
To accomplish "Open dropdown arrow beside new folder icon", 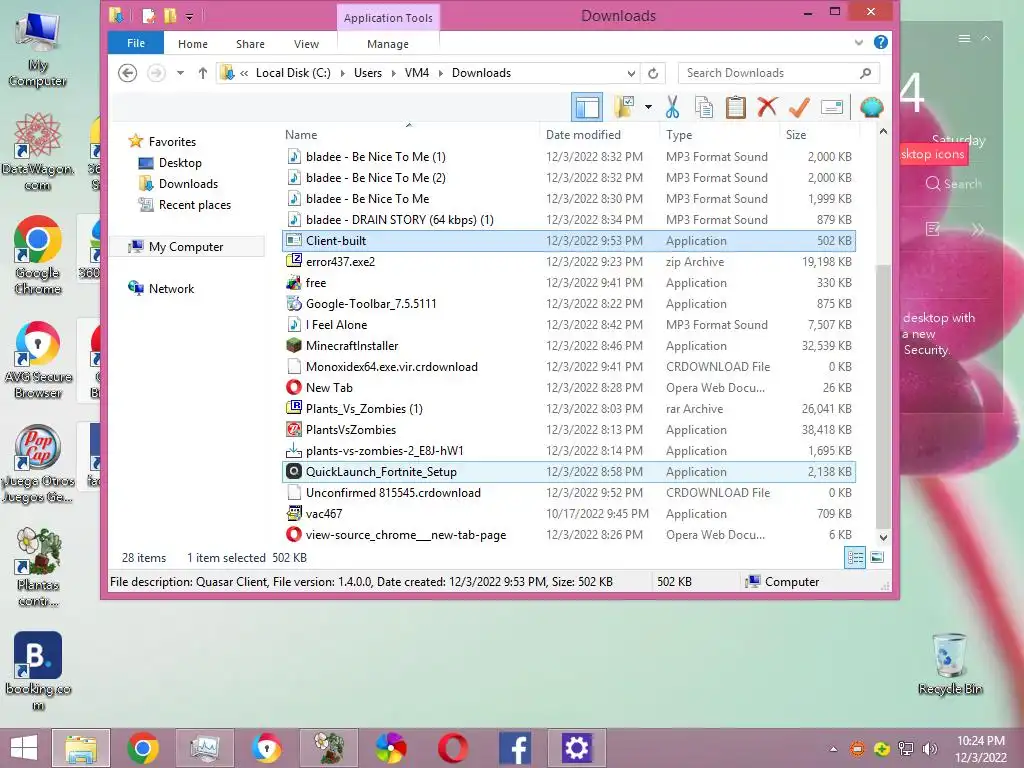I will click(x=648, y=107).
